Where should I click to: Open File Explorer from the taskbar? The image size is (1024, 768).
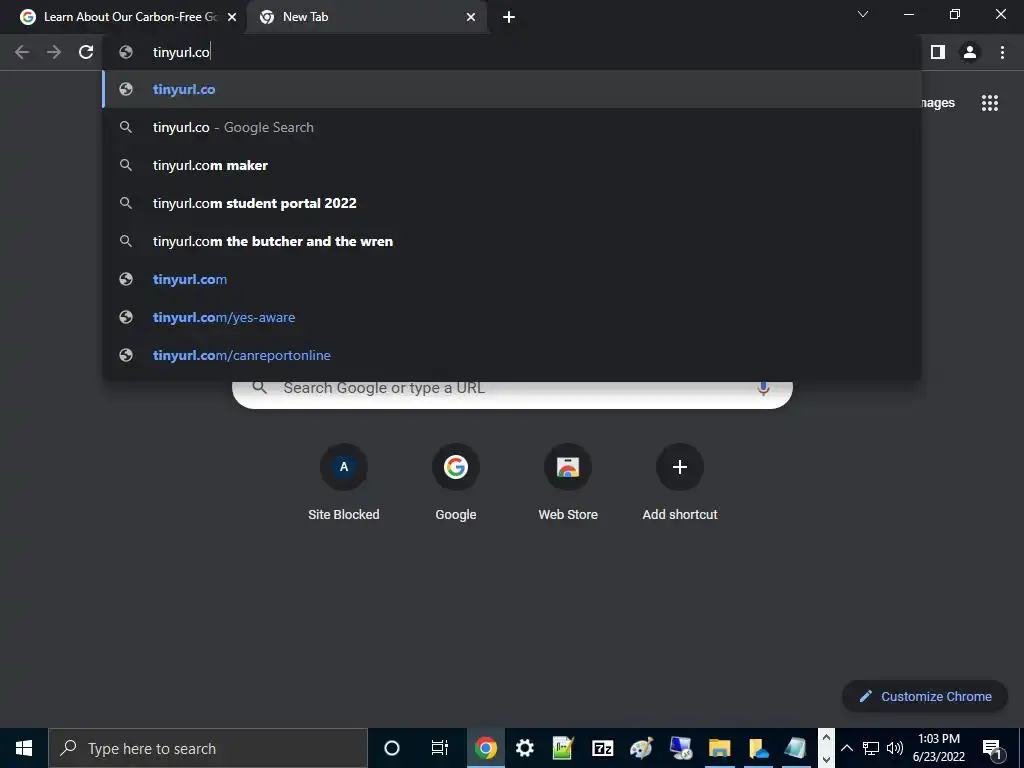tap(719, 748)
